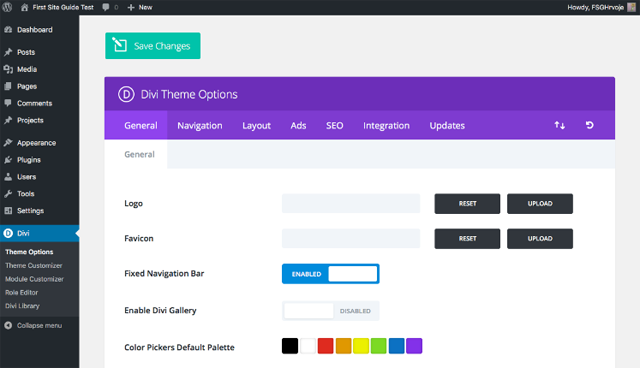
Task: Click the Comments bubble icon in sidebar
Action: [x=8, y=103]
